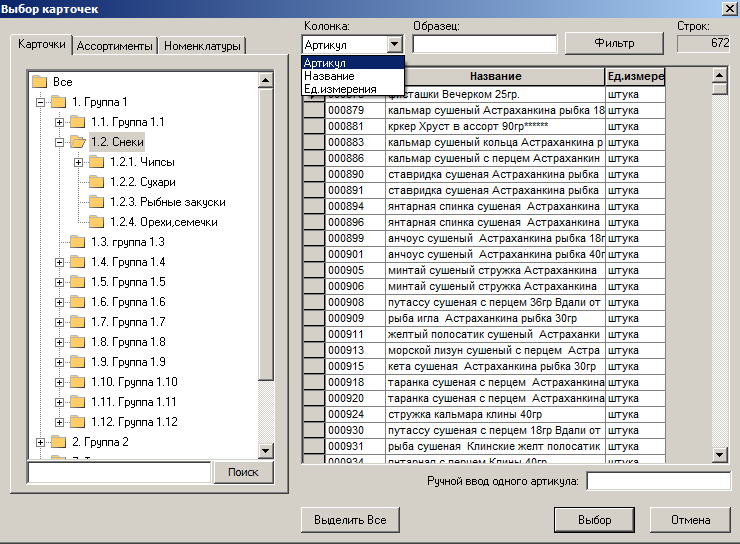Click the tree scrollbar down arrow
740x544 pixels.
266,451
